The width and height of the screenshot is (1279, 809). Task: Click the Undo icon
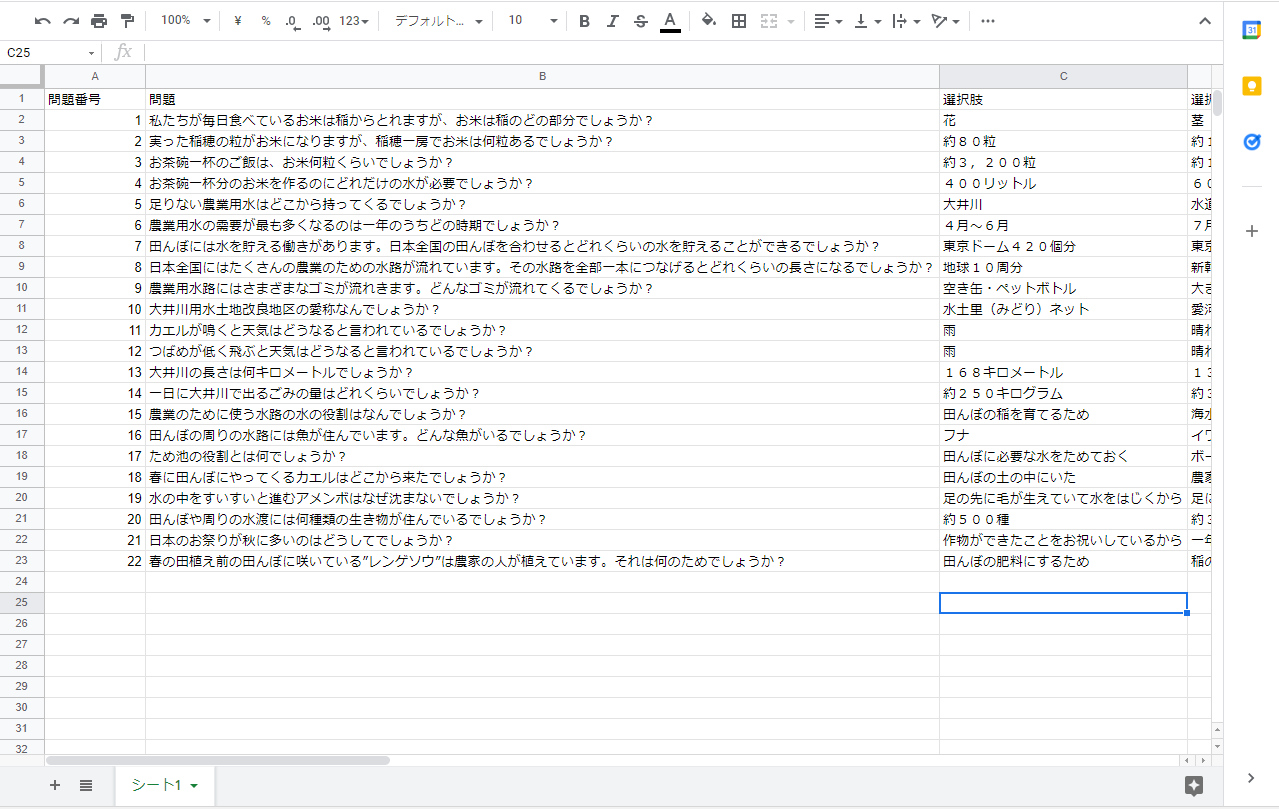[41, 20]
